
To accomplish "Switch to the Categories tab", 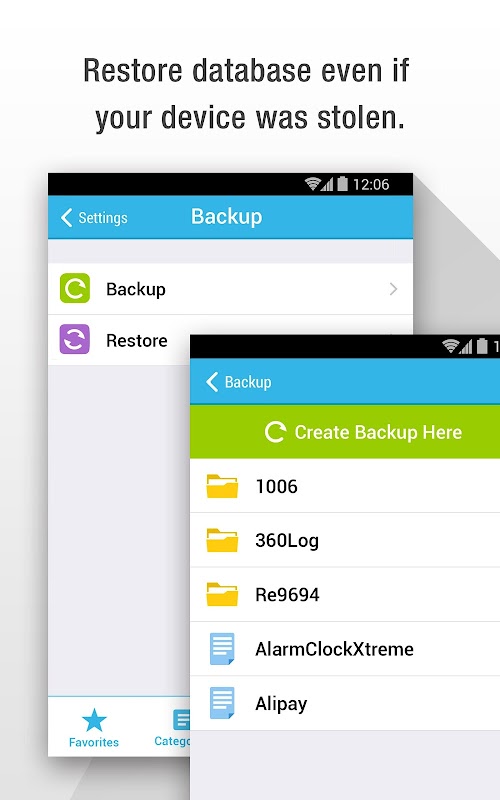I will tap(172, 728).
